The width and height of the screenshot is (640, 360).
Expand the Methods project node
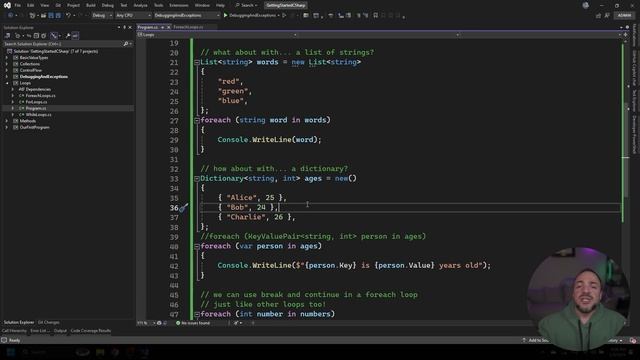[7, 121]
